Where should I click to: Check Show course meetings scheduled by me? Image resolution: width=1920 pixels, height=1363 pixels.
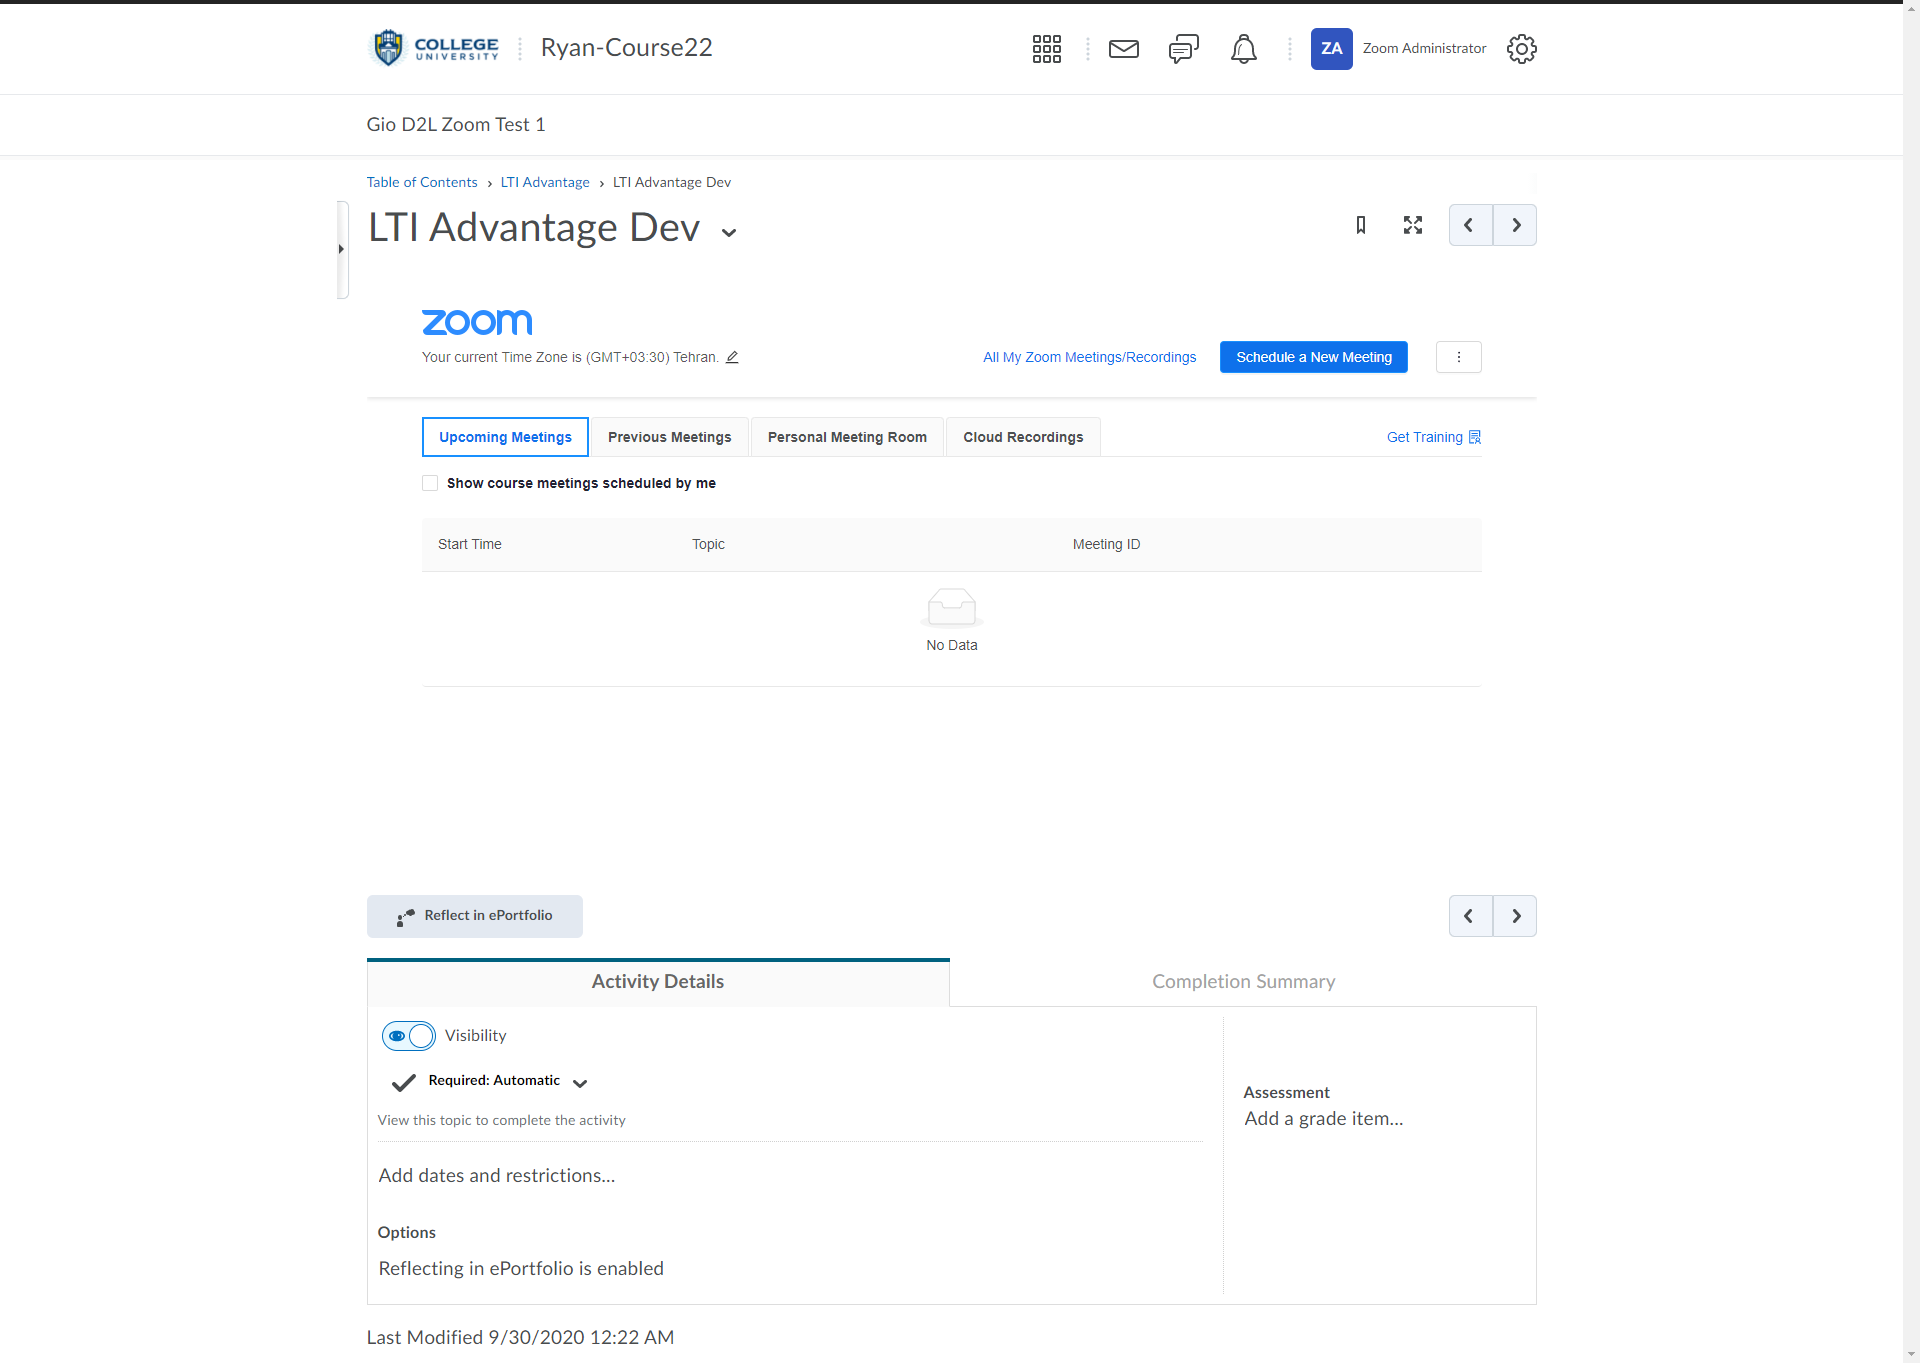coord(430,483)
